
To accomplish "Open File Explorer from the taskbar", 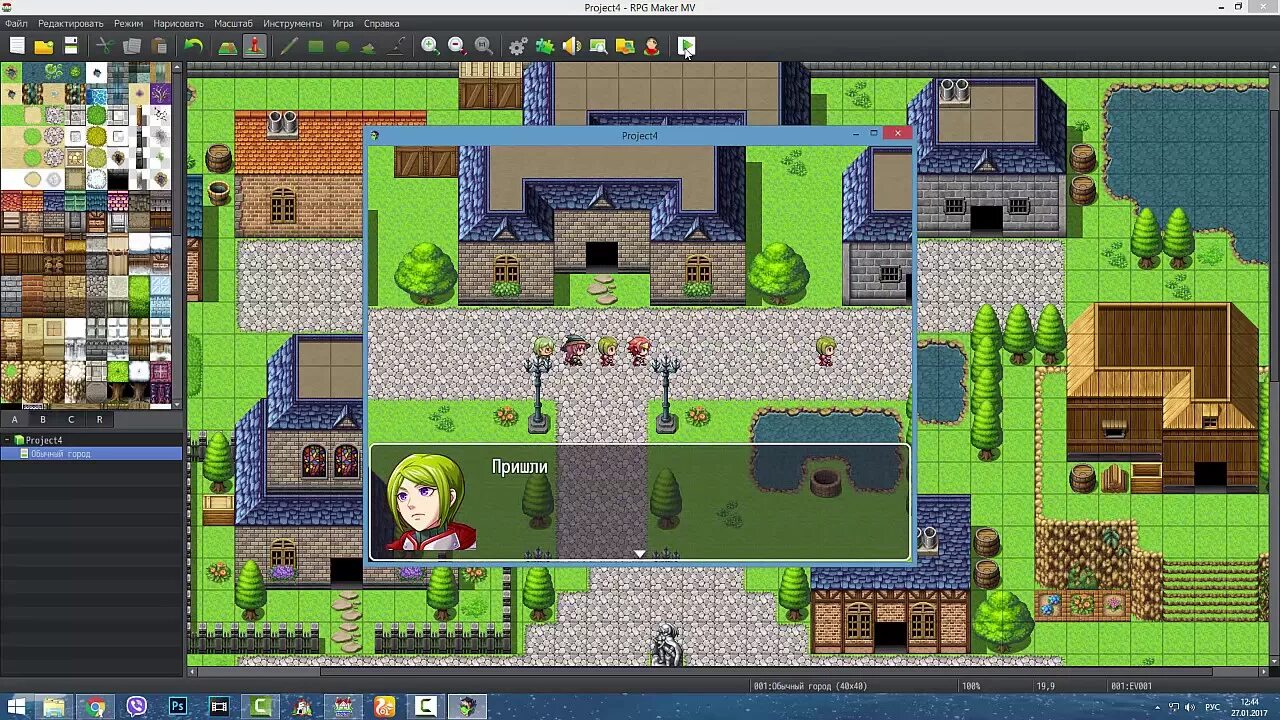I will (x=54, y=707).
